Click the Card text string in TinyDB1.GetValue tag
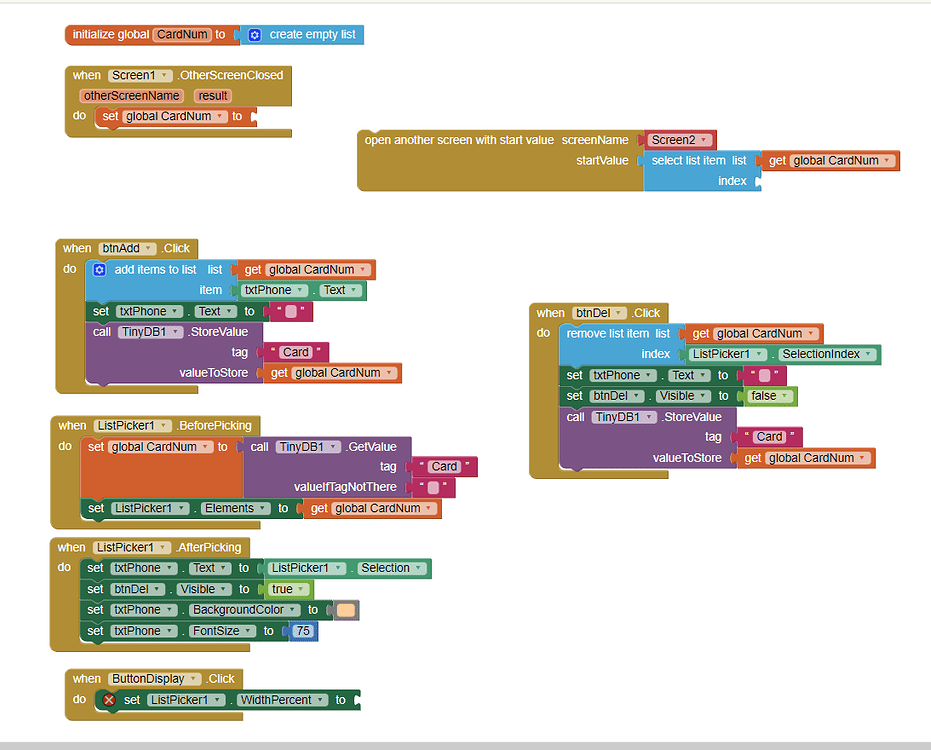 (x=443, y=466)
